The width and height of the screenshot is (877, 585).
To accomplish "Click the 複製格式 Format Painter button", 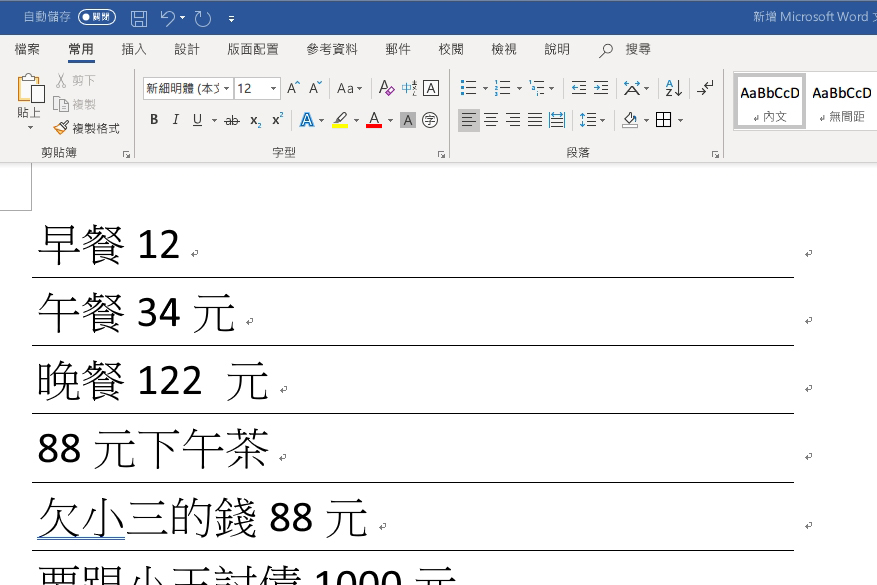I will pyautogui.click(x=87, y=128).
